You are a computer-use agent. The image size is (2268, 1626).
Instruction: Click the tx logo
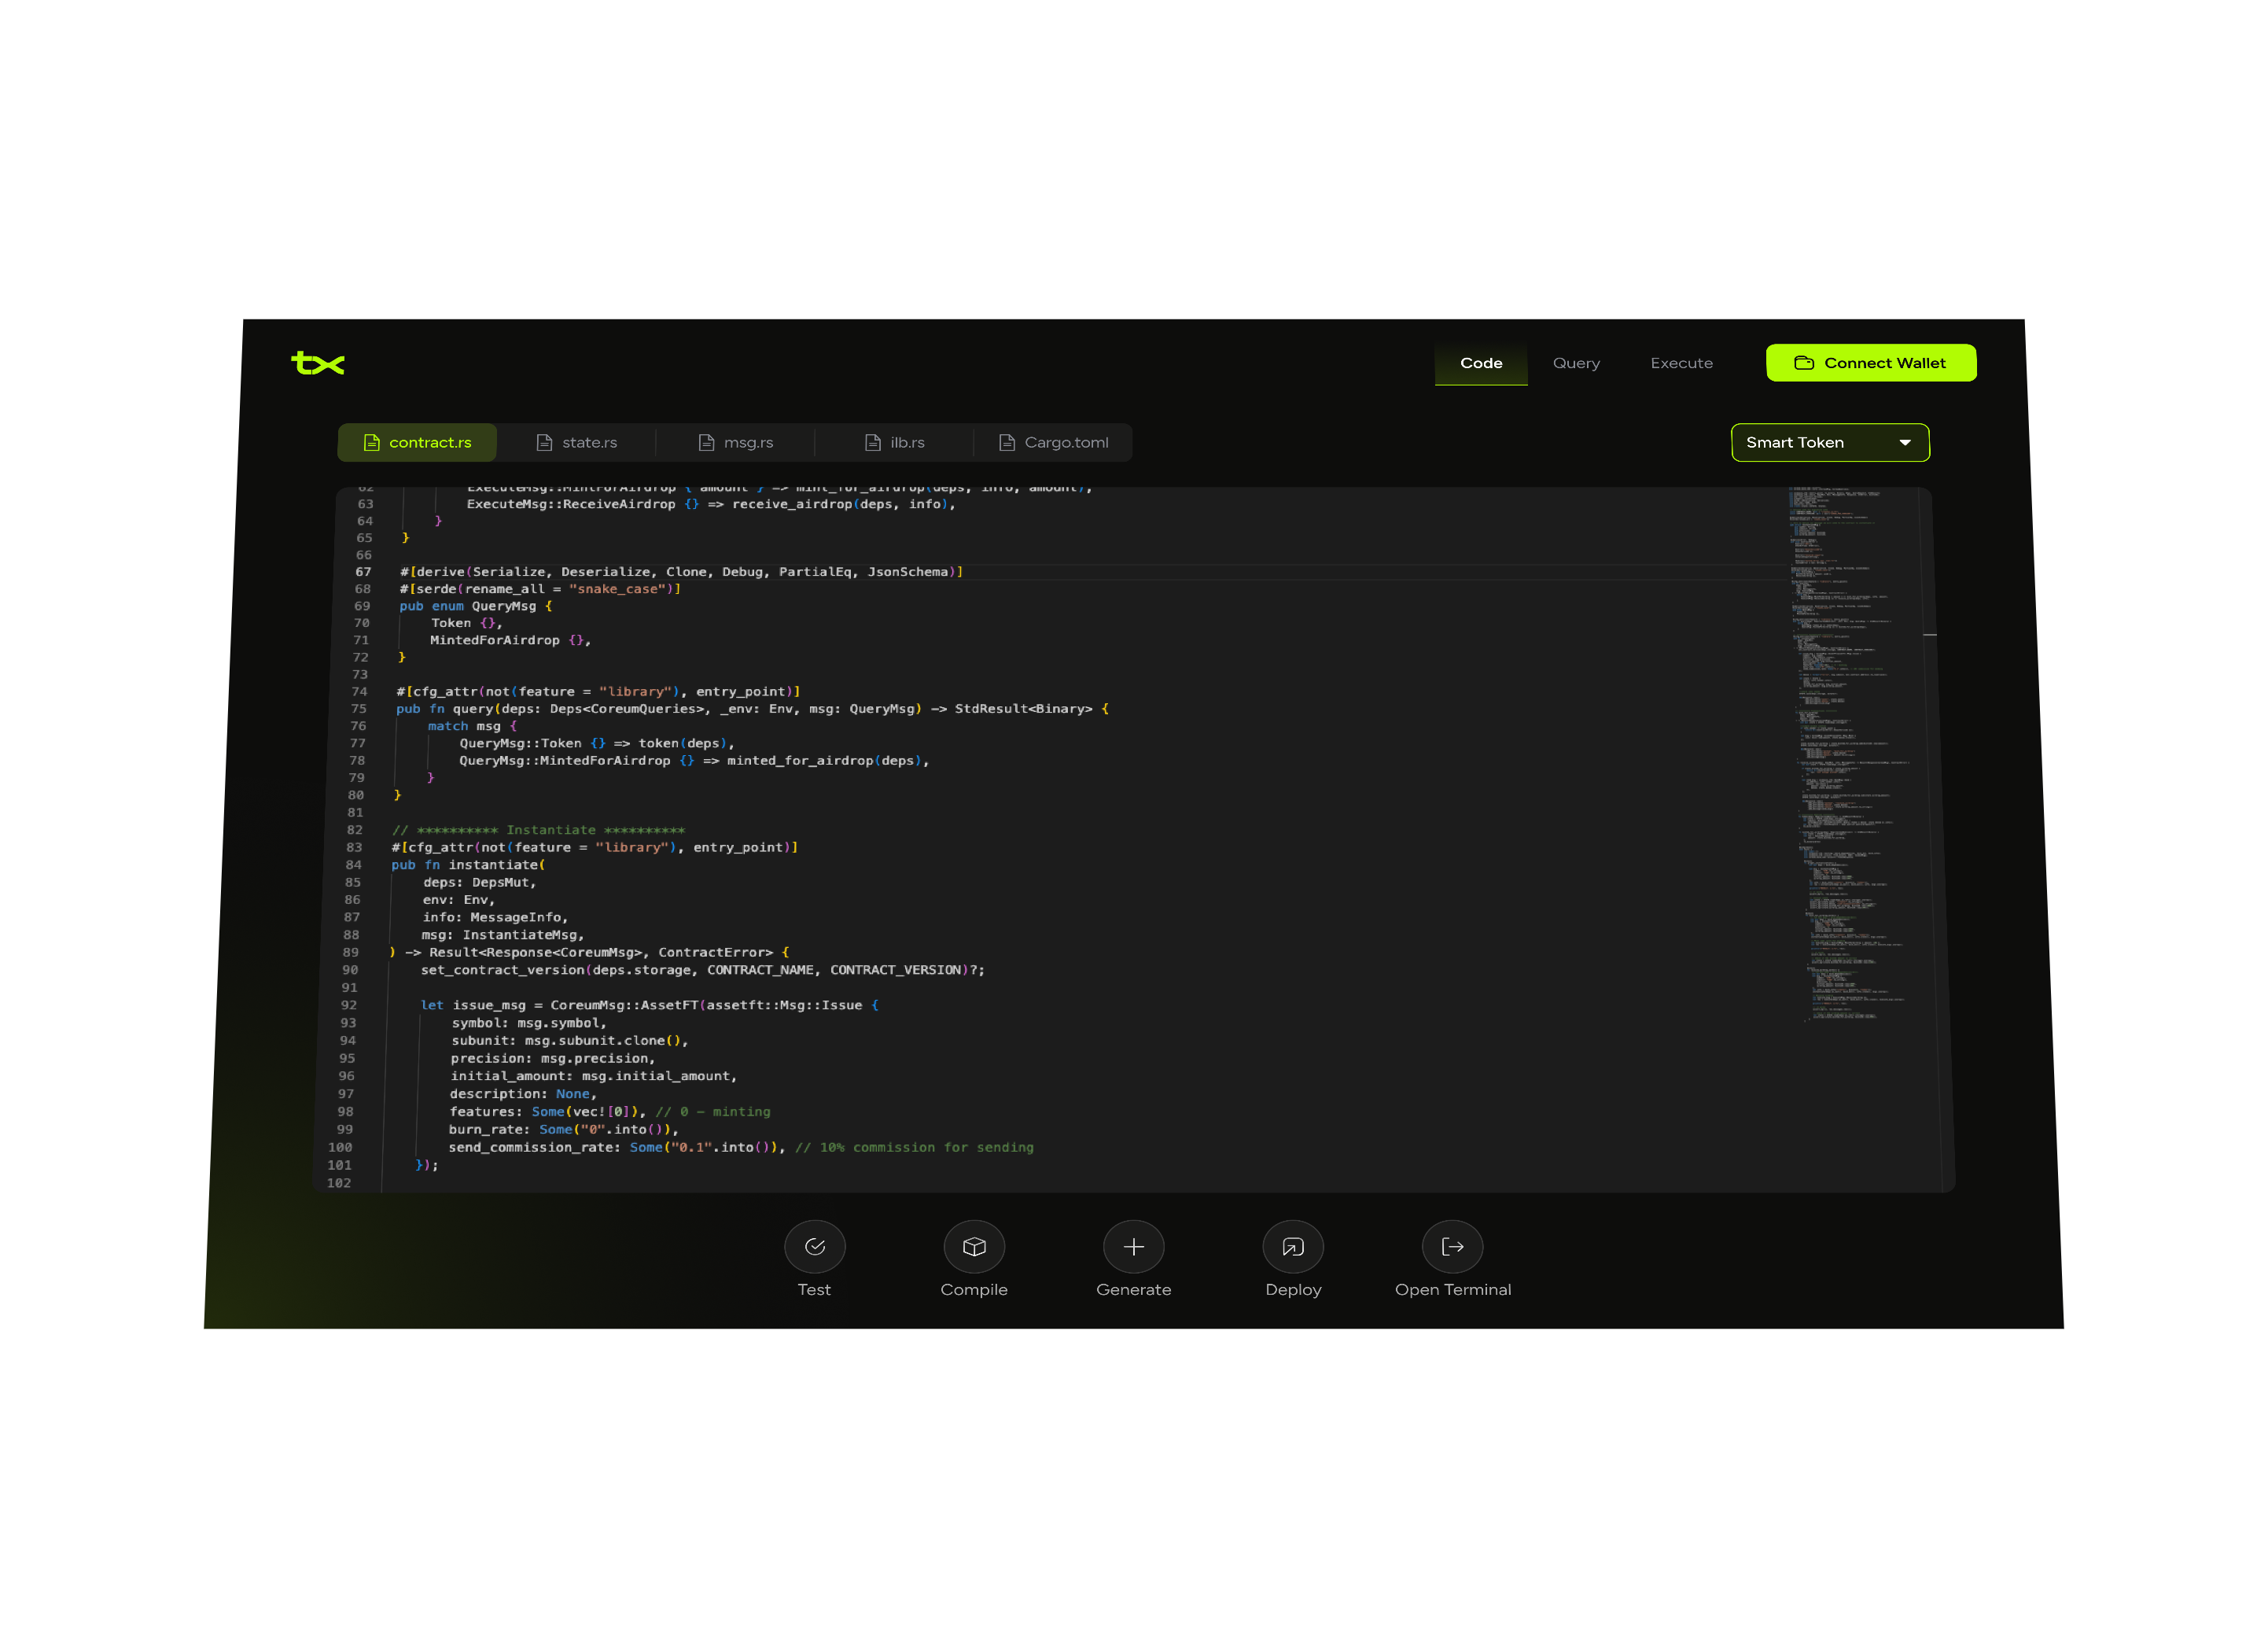point(318,363)
